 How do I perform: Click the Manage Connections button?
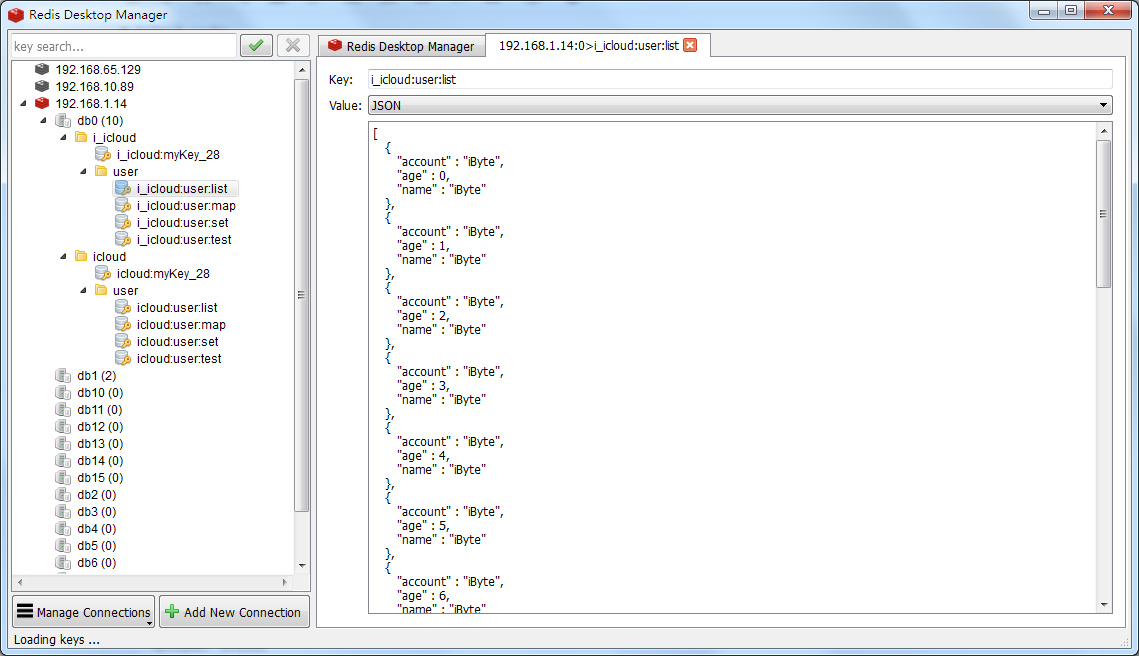[x=84, y=612]
